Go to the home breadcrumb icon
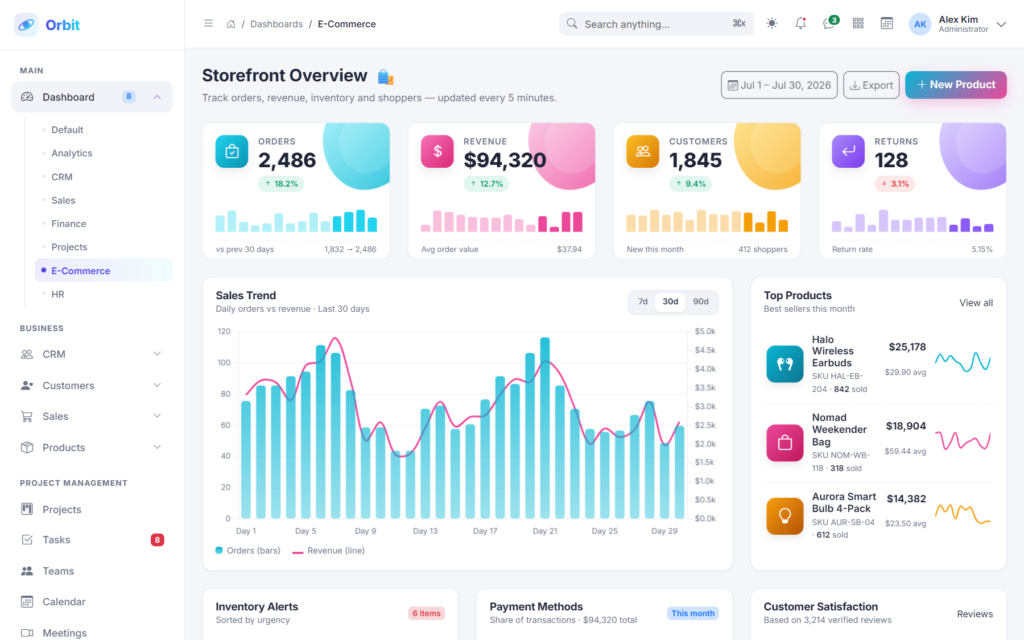Viewport: 1024px width, 640px height. point(231,24)
